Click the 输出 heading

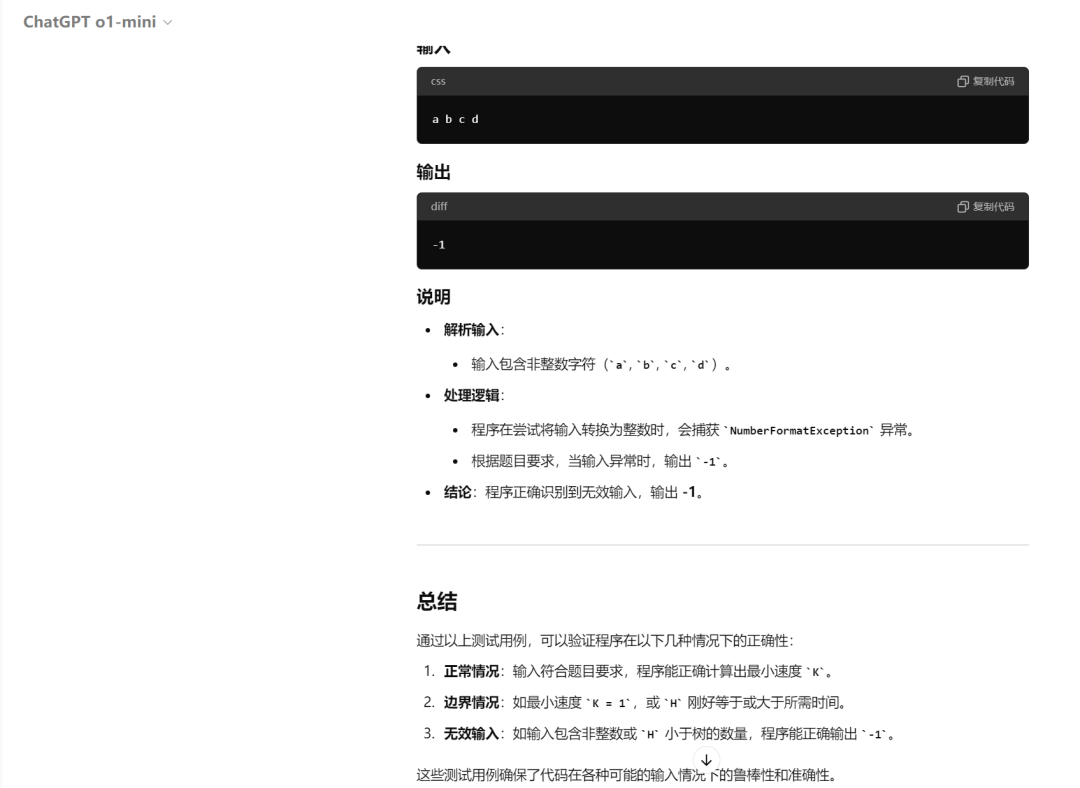(x=433, y=172)
